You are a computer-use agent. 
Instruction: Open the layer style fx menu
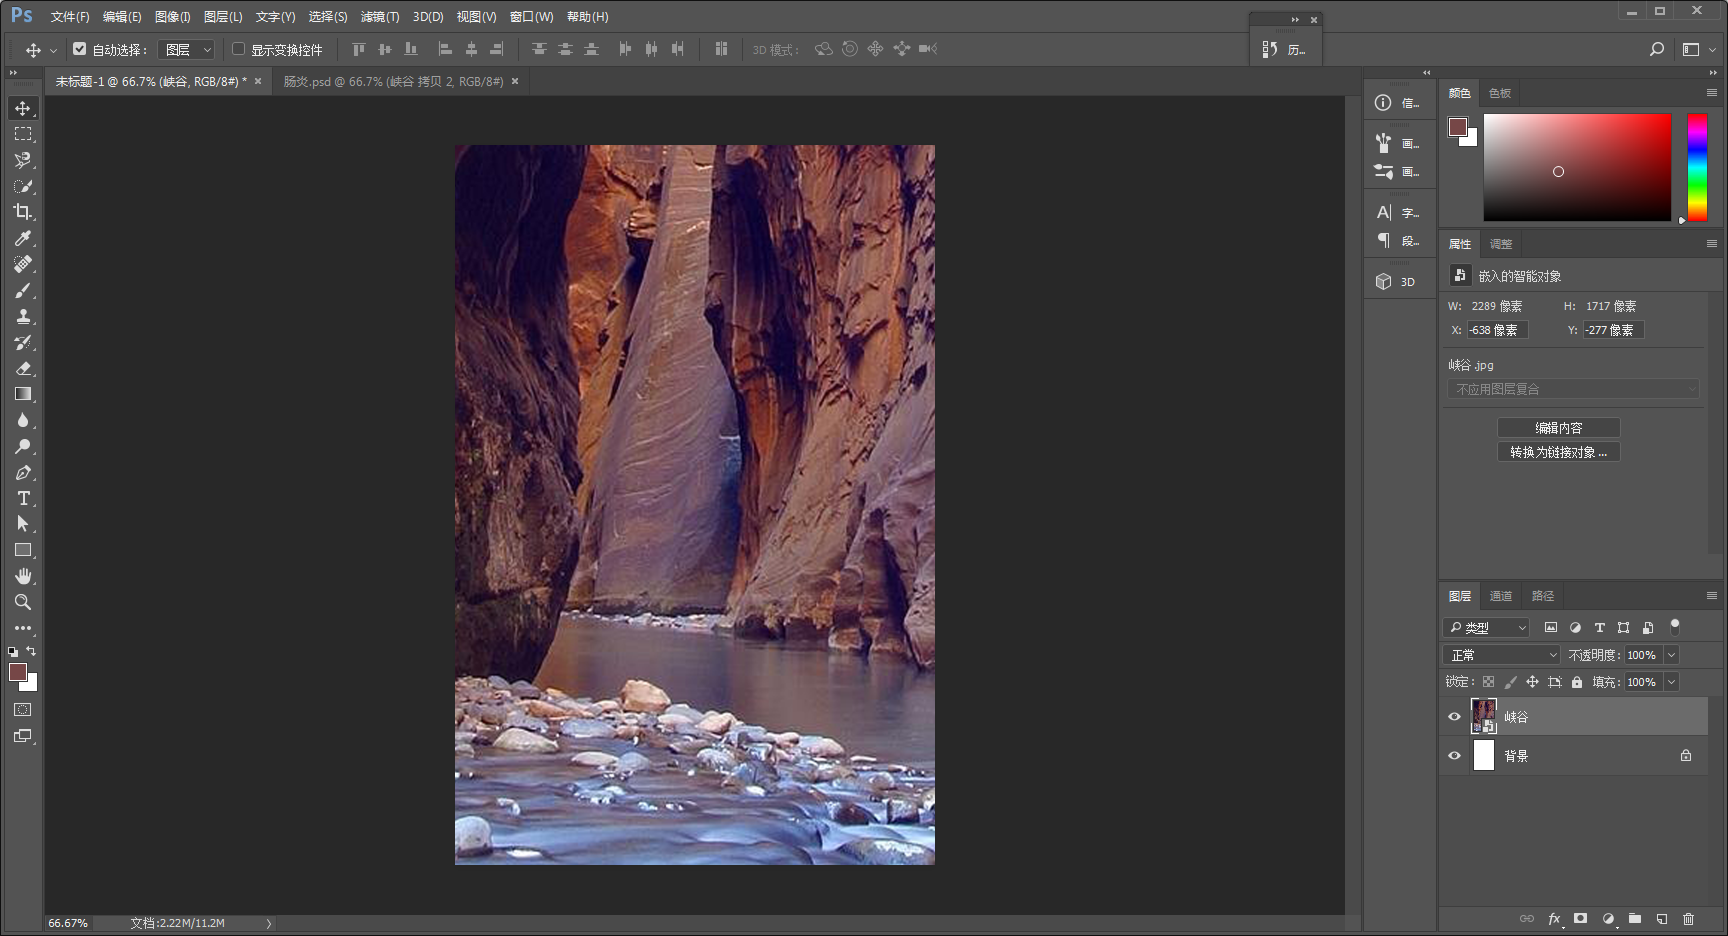(x=1554, y=919)
